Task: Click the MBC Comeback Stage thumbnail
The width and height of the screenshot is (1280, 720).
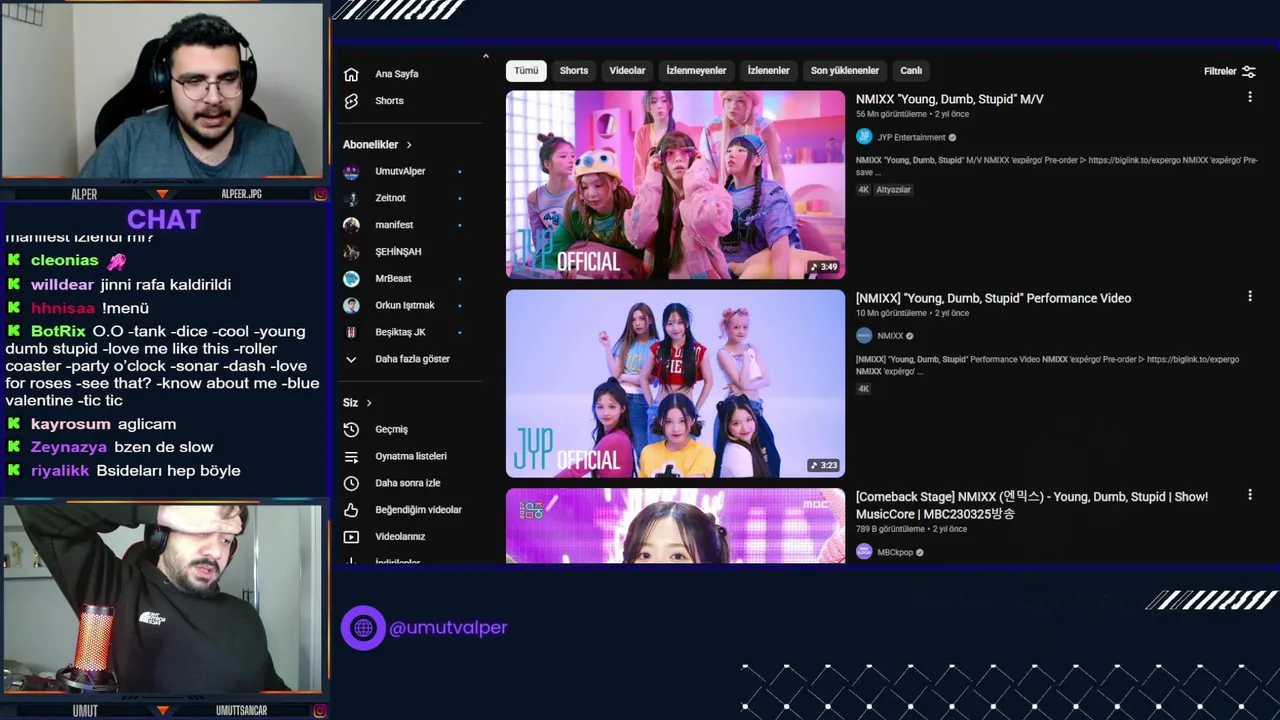Action: point(675,526)
